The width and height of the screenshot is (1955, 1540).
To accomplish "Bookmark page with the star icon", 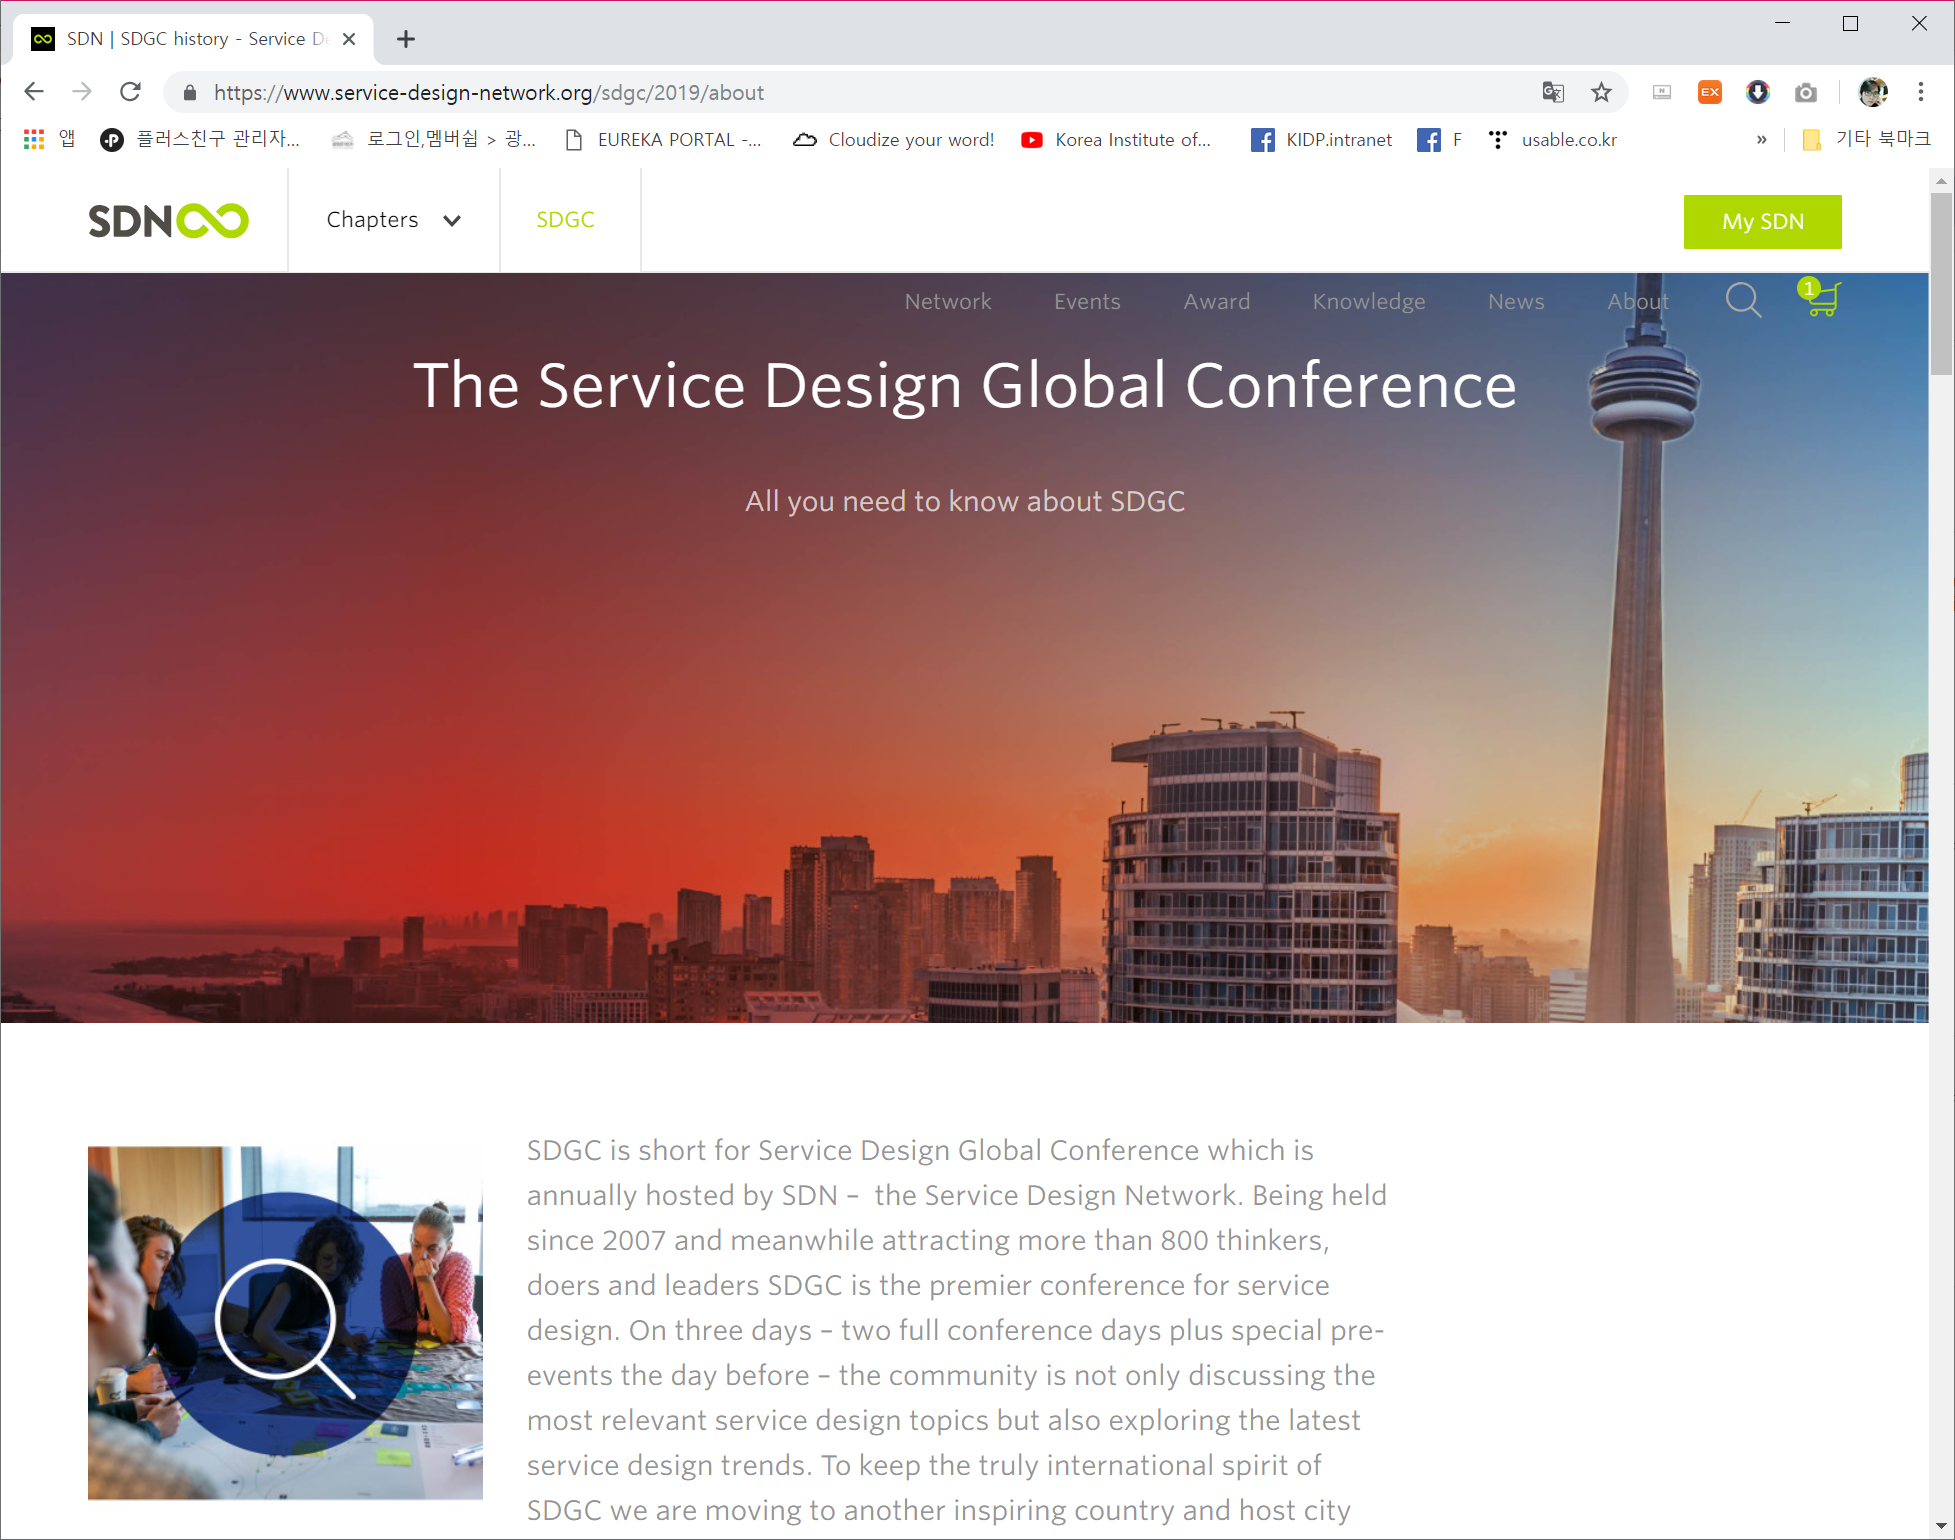I will coord(1601,93).
